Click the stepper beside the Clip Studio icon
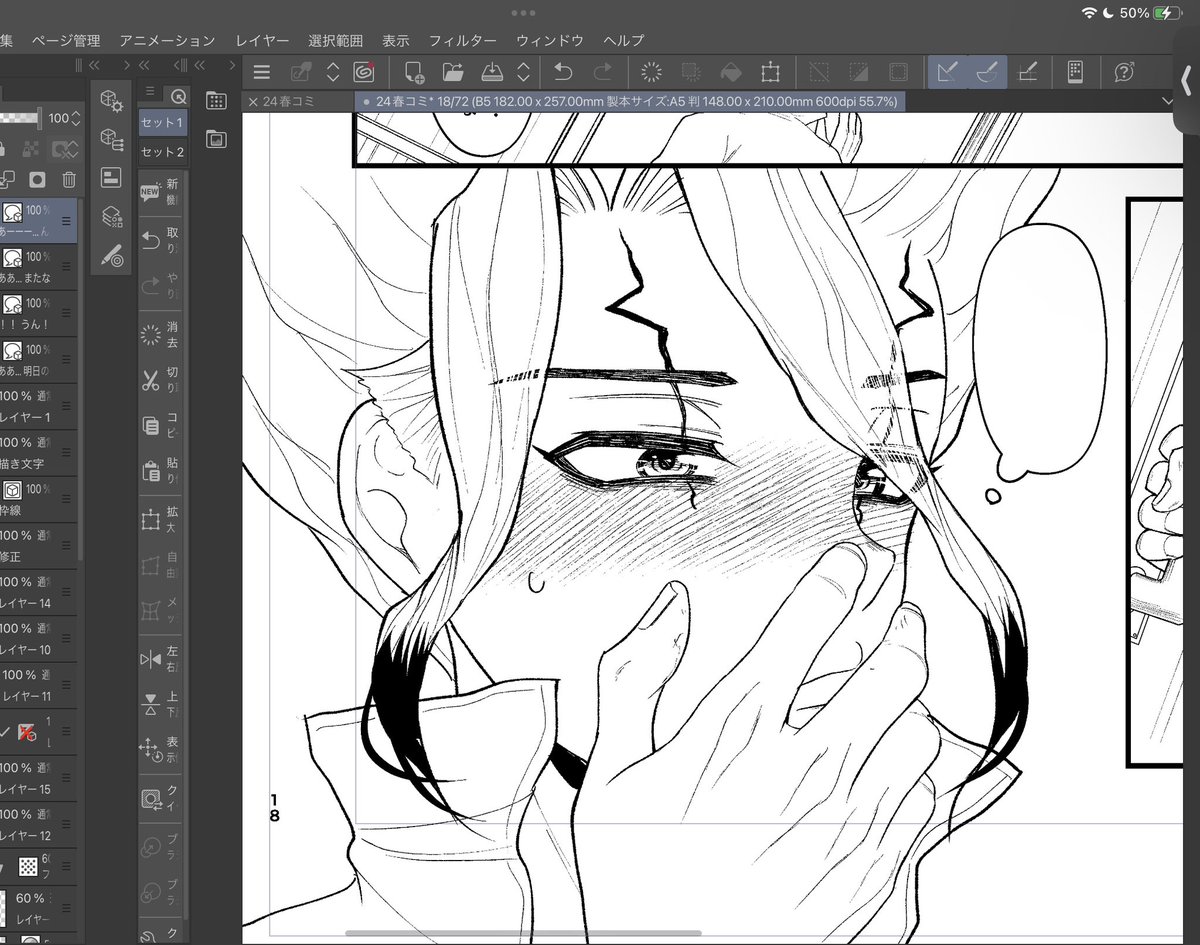This screenshot has width=1200, height=945. (x=333, y=72)
